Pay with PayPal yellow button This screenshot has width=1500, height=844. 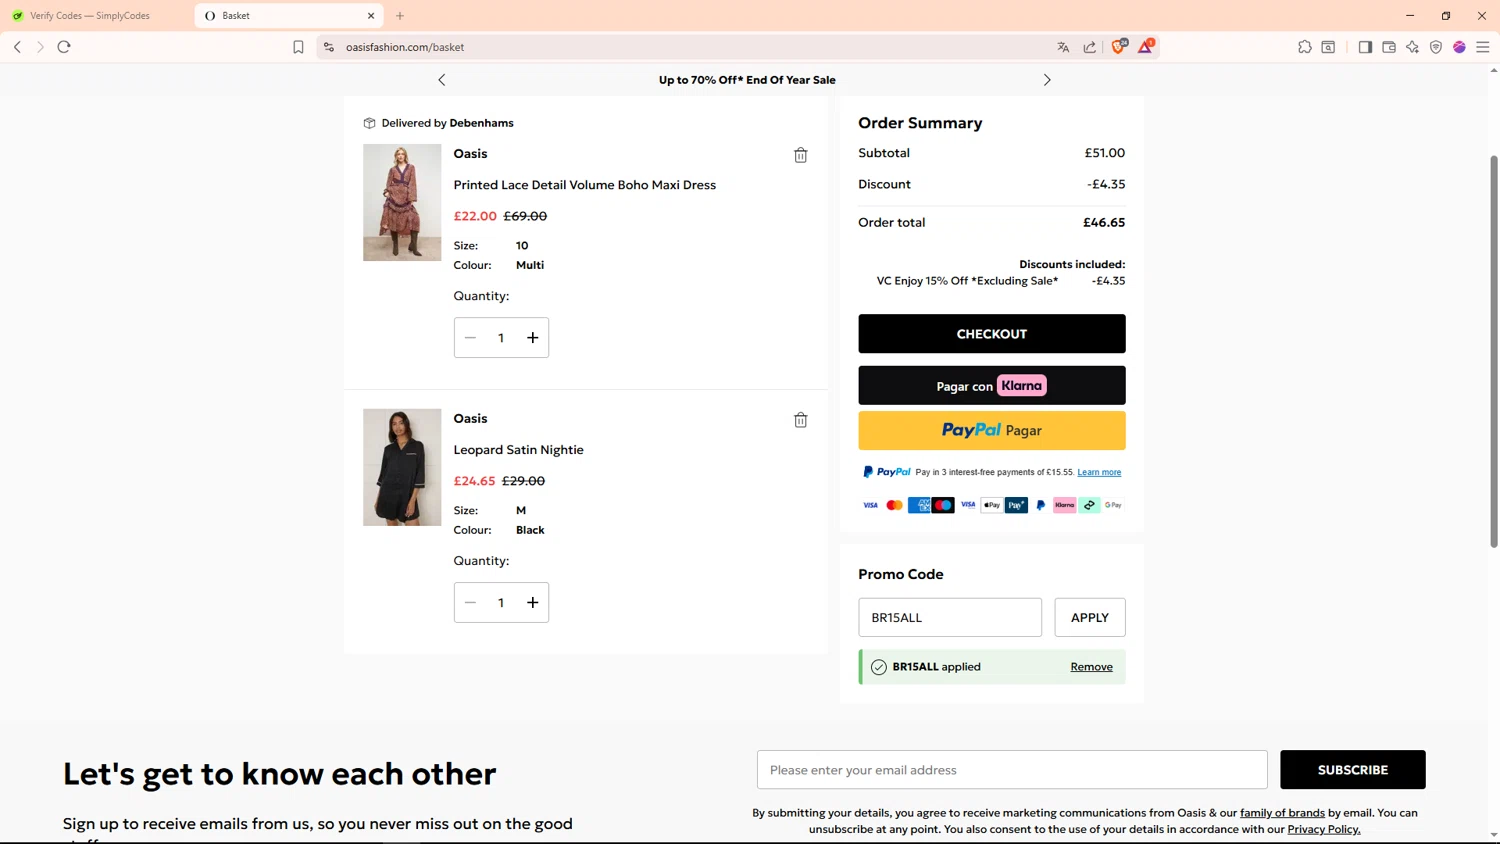(x=991, y=430)
